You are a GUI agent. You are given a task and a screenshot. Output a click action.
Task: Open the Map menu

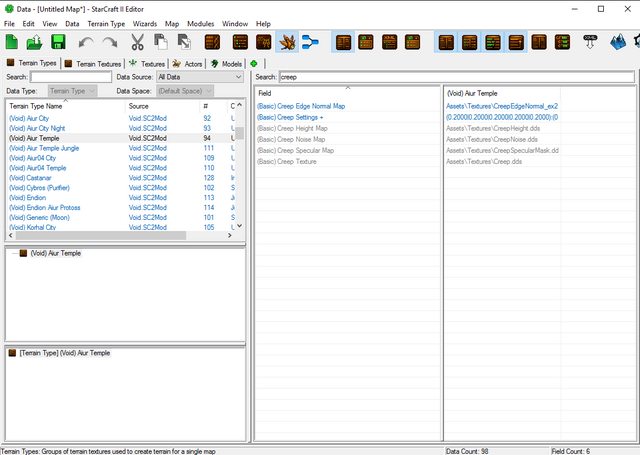(172, 24)
